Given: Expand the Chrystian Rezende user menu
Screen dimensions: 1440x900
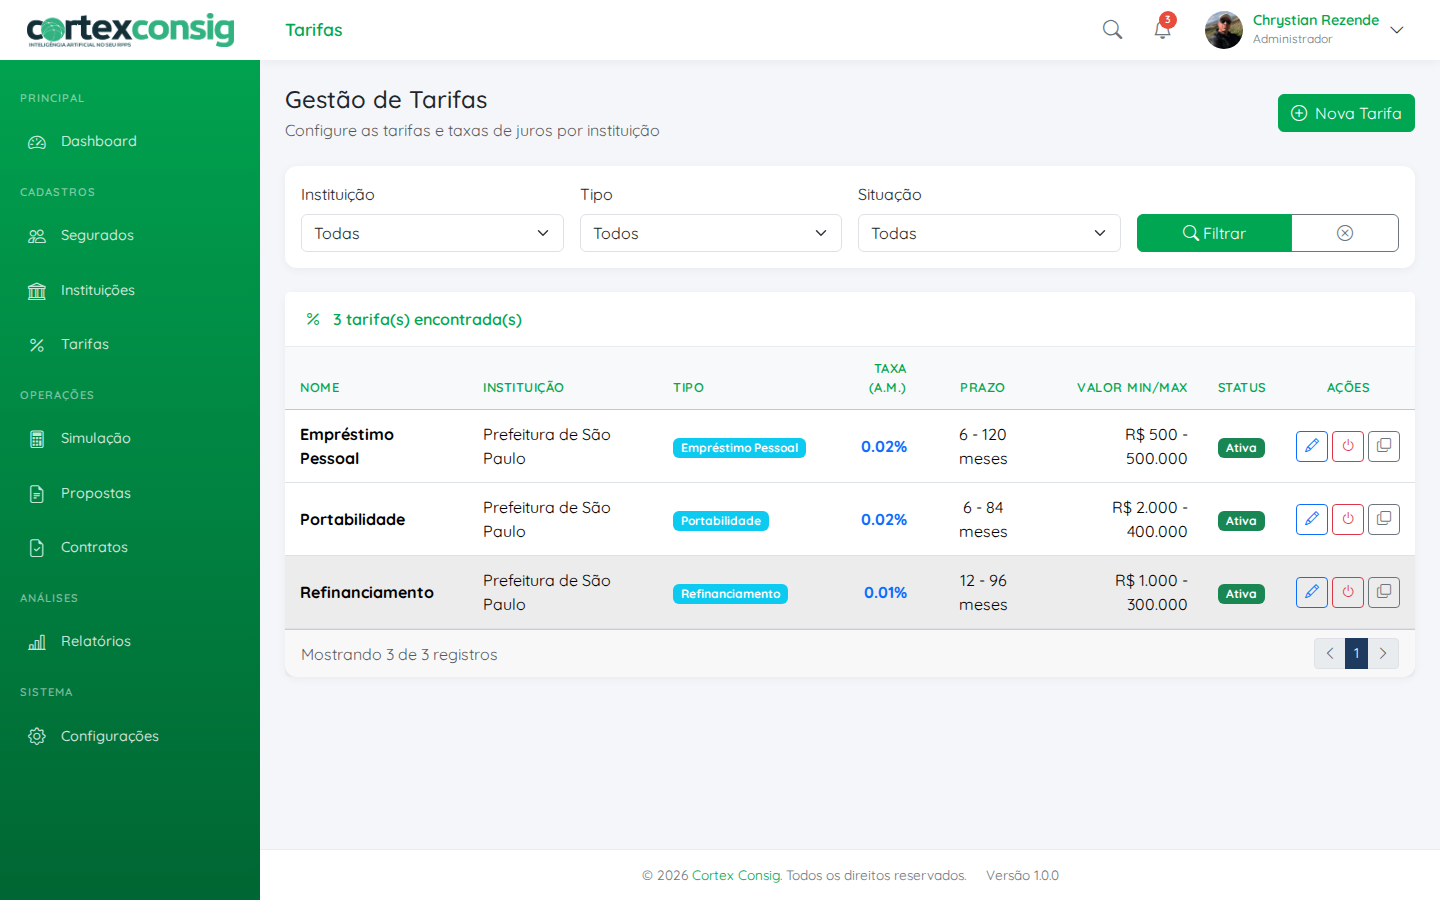Looking at the screenshot, I should tap(1396, 30).
